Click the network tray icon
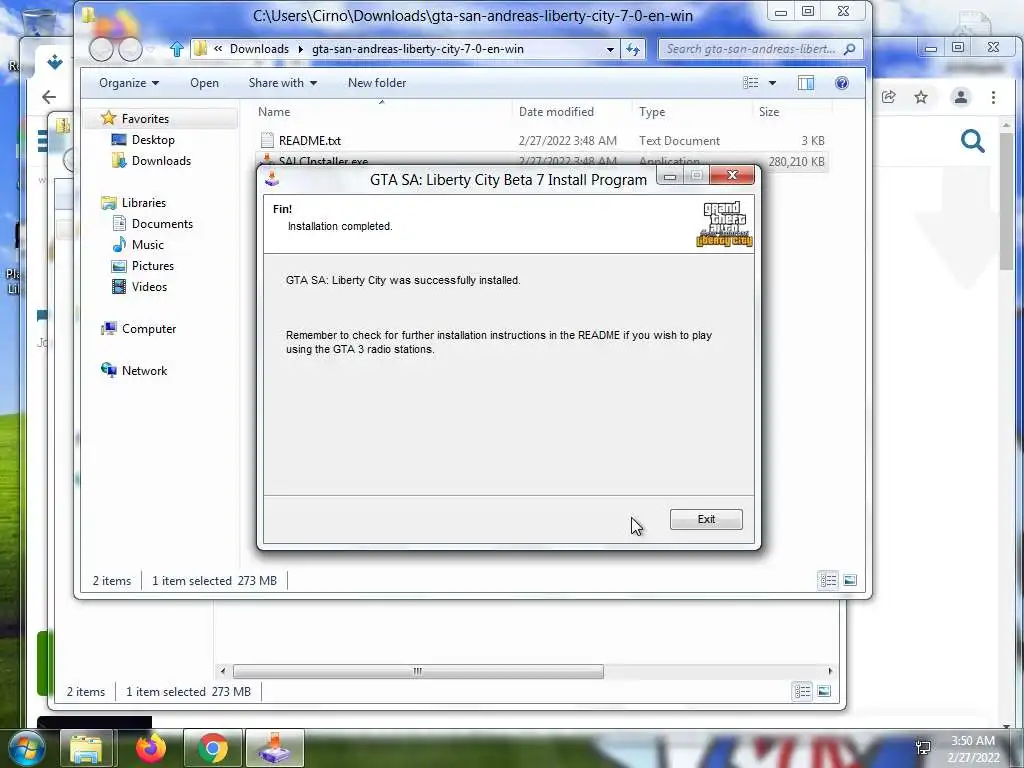This screenshot has height=768, width=1024. coord(923,747)
